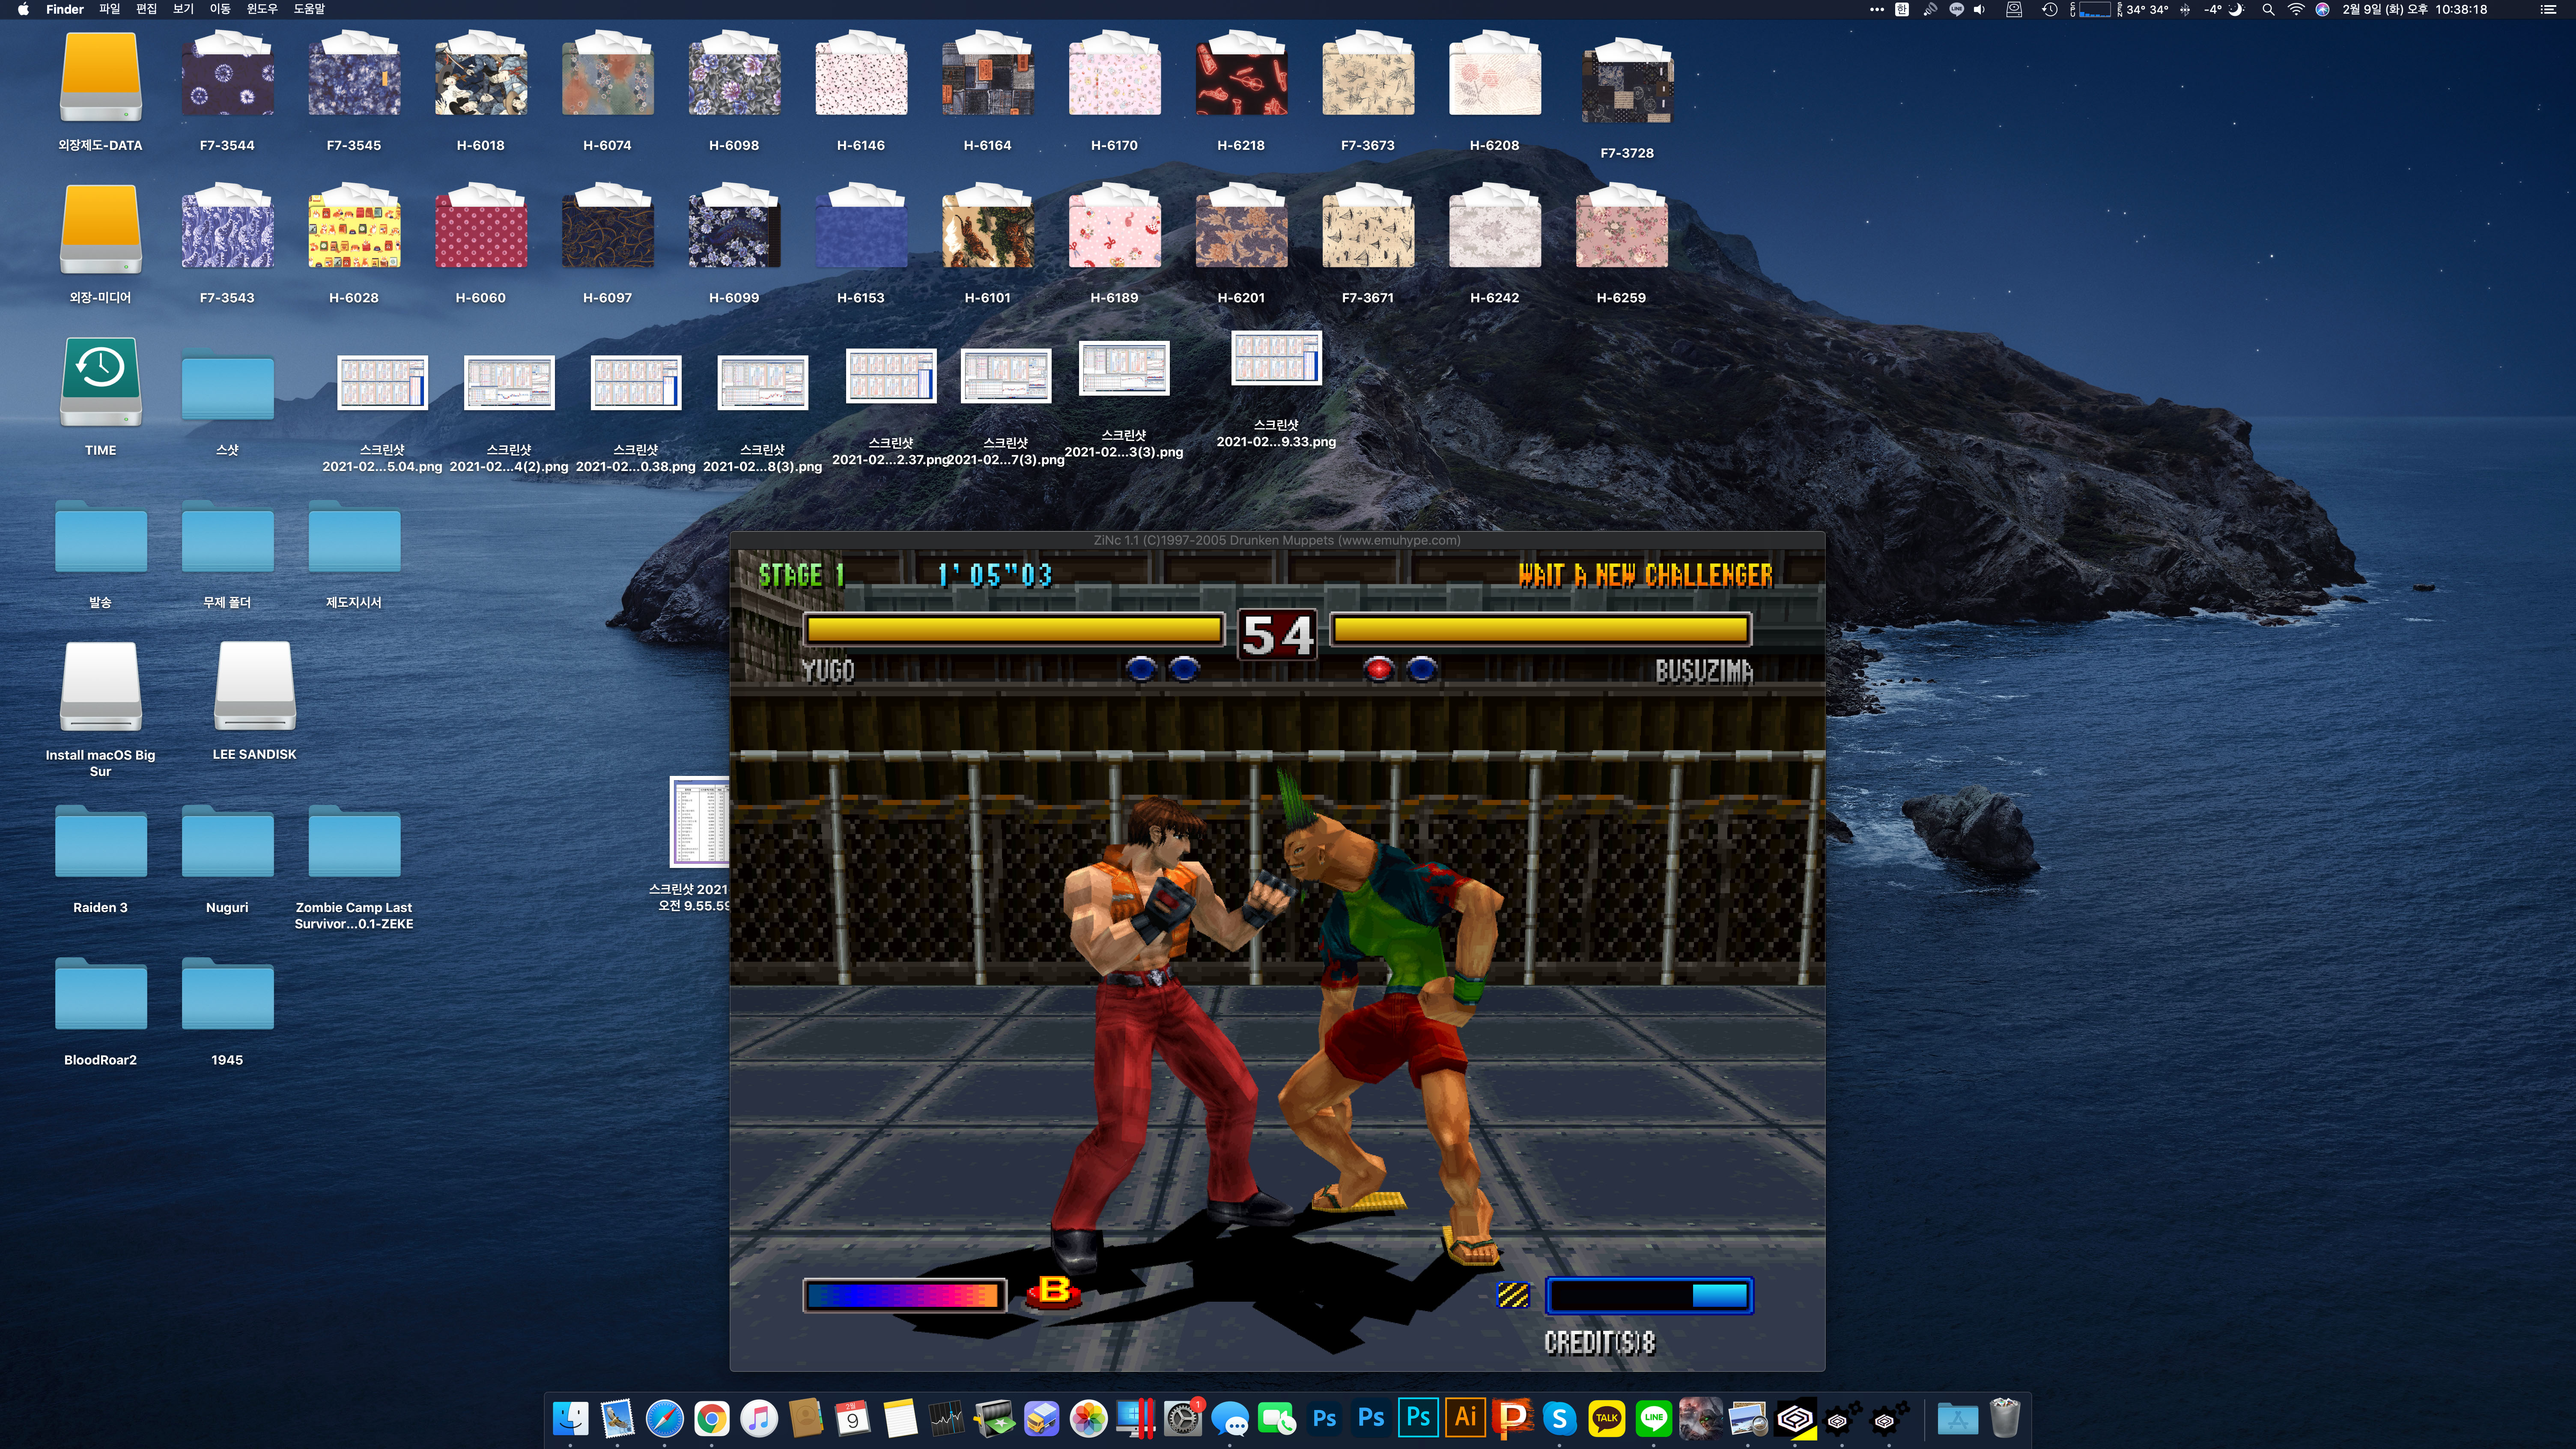Select the Nuguri folder
The width and height of the screenshot is (2576, 1449).
click(x=227, y=842)
